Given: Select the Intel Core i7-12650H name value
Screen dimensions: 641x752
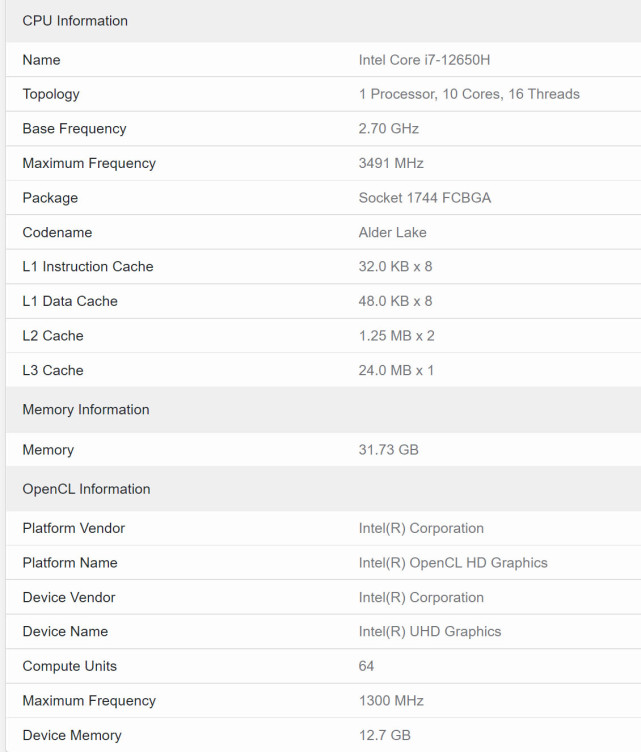Looking at the screenshot, I should [424, 60].
